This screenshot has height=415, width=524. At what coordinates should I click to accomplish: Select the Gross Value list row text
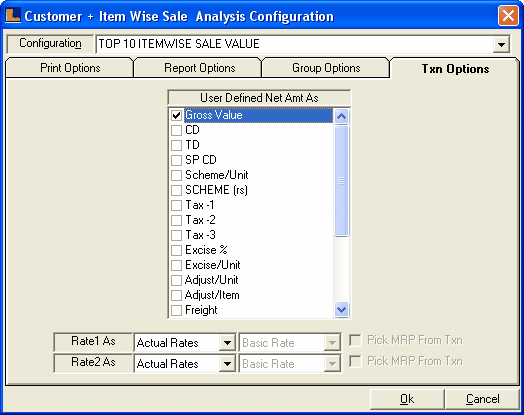(x=214, y=115)
